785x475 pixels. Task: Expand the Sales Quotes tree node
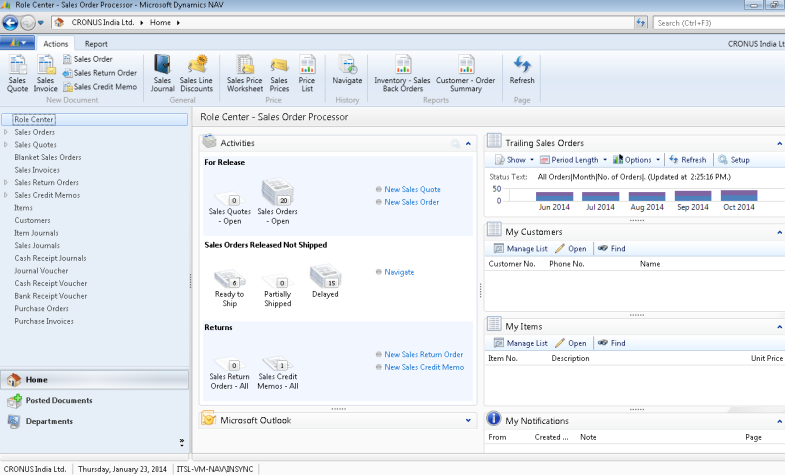(x=6, y=145)
